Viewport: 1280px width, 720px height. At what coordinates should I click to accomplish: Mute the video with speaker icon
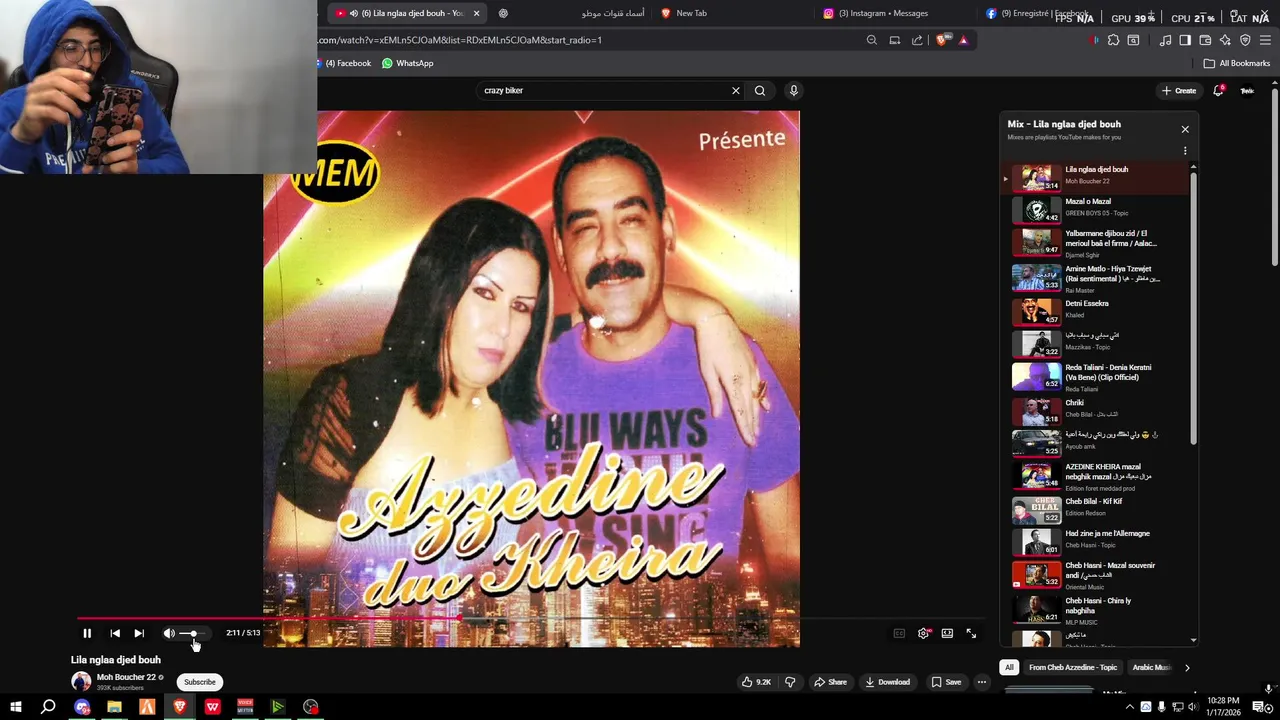point(169,633)
